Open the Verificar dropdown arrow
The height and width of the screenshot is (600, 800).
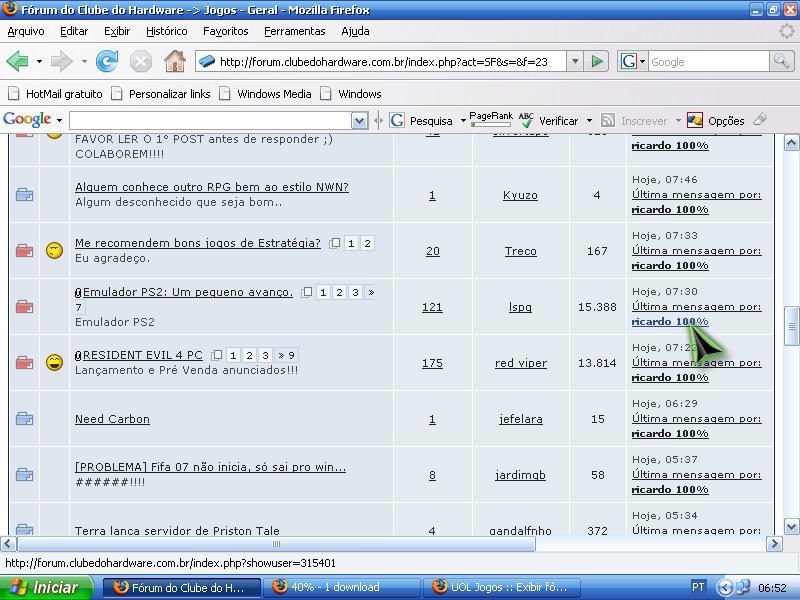click(589, 121)
